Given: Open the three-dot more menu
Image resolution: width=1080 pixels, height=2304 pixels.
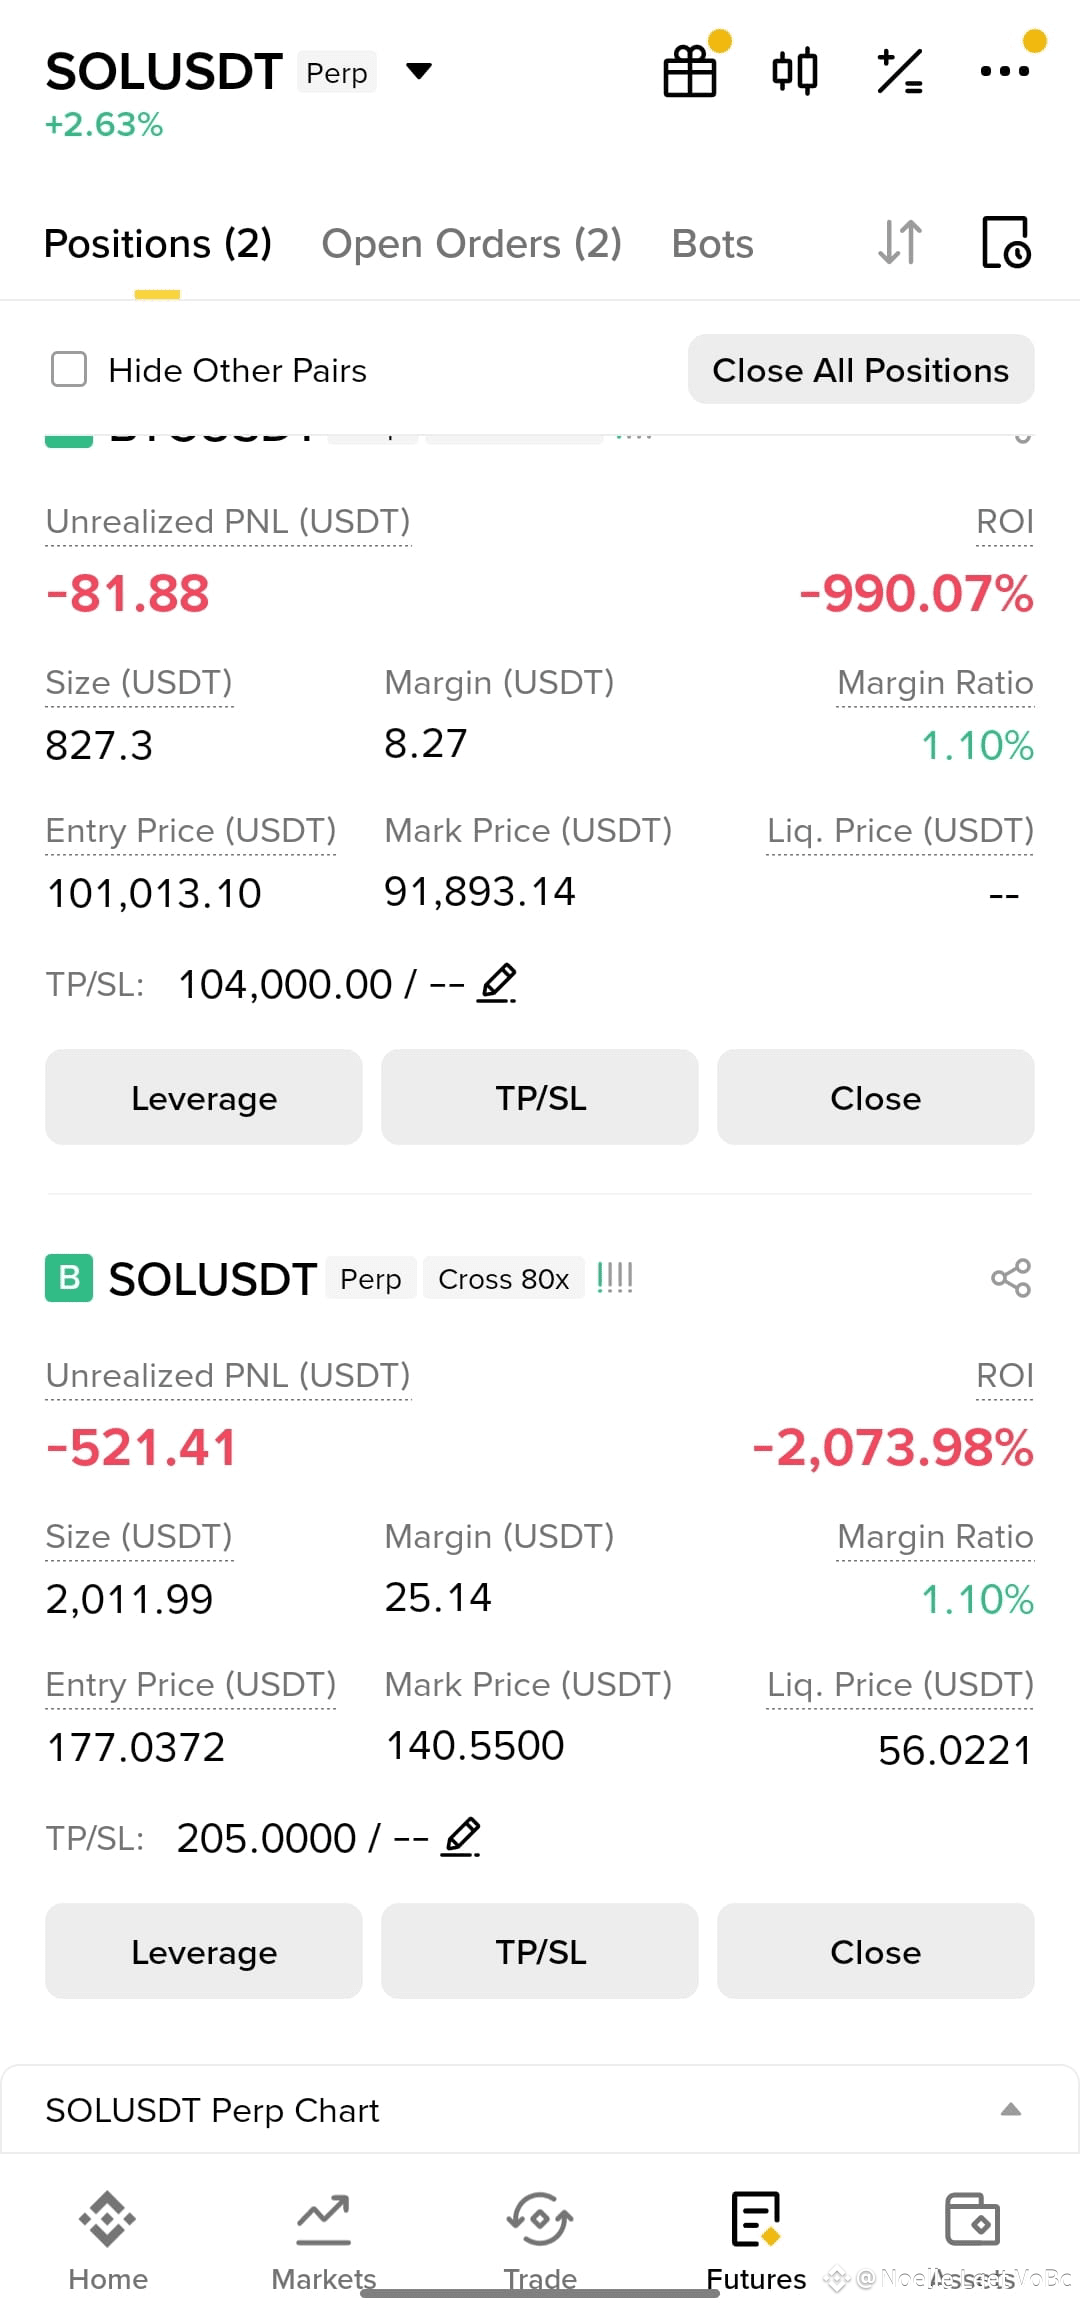Looking at the screenshot, I should (1005, 71).
